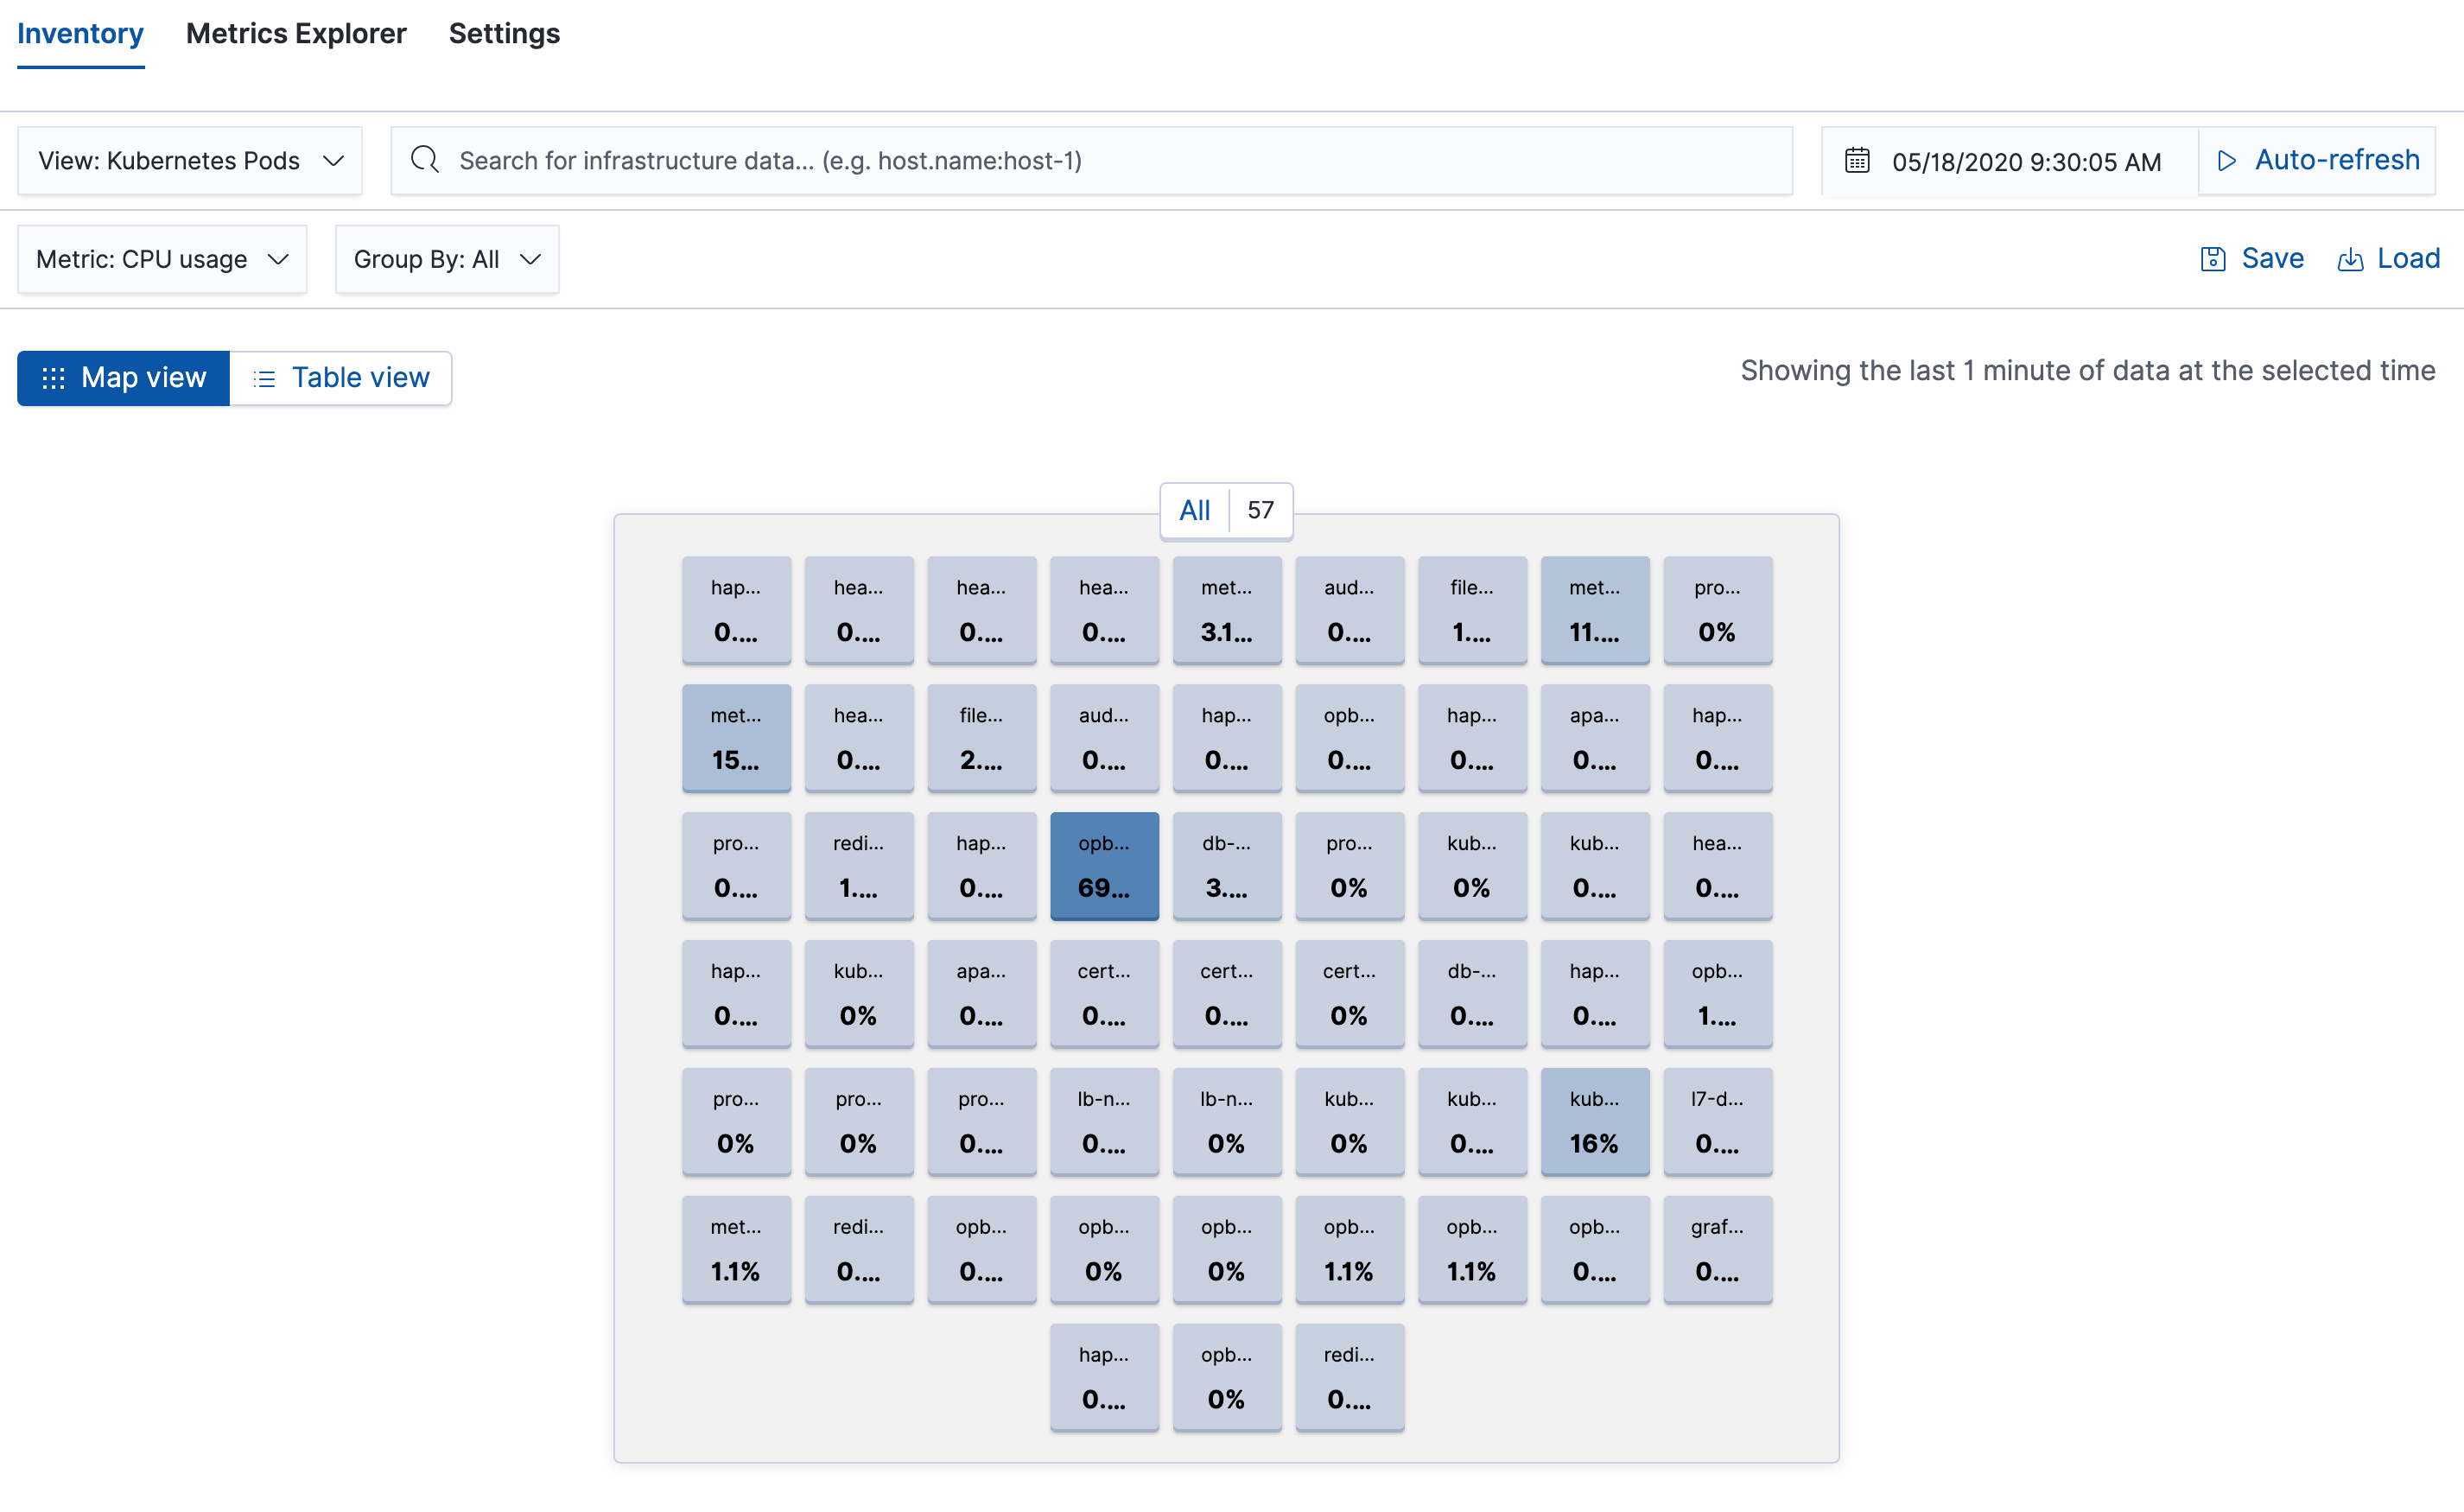Click the Load import icon

2350,259
